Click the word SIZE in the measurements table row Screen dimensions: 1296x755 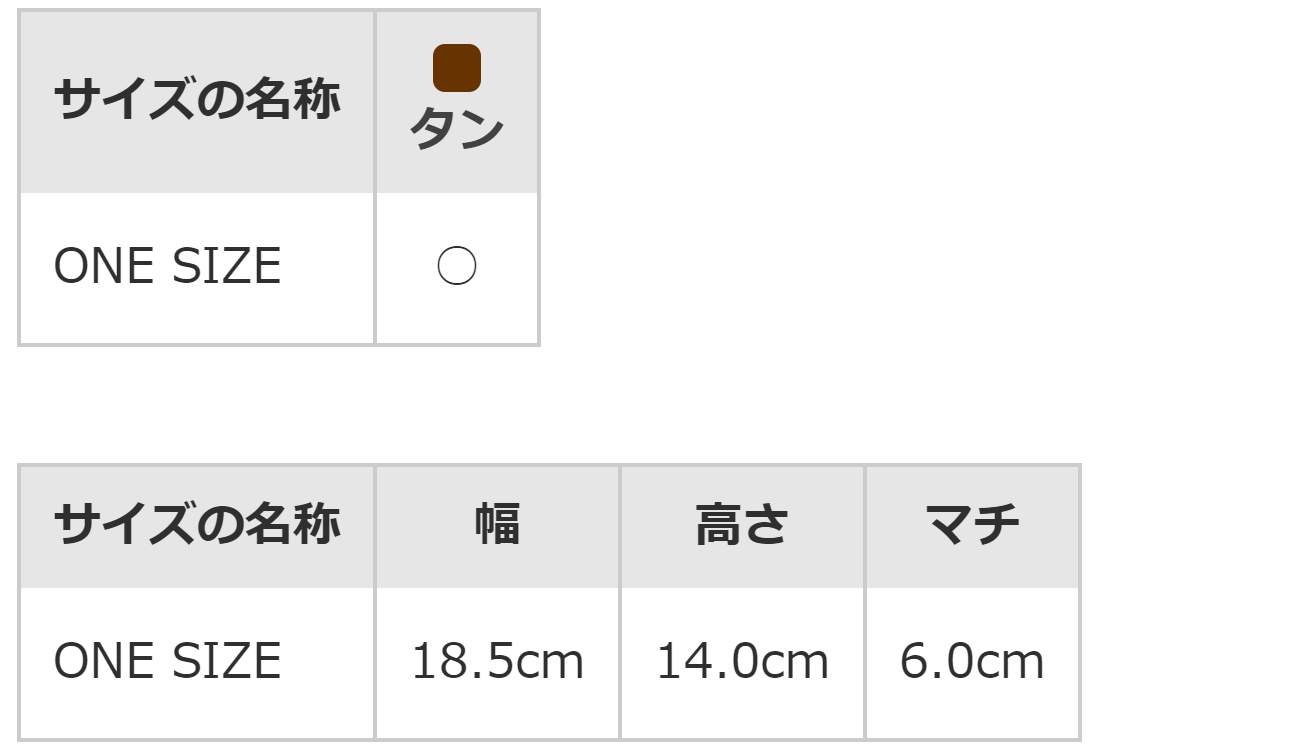pos(227,662)
